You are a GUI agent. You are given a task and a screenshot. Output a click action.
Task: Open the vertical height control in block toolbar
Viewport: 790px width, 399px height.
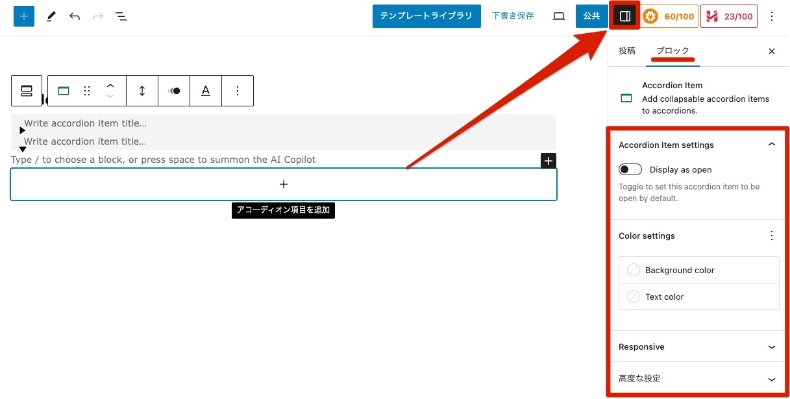coord(142,91)
